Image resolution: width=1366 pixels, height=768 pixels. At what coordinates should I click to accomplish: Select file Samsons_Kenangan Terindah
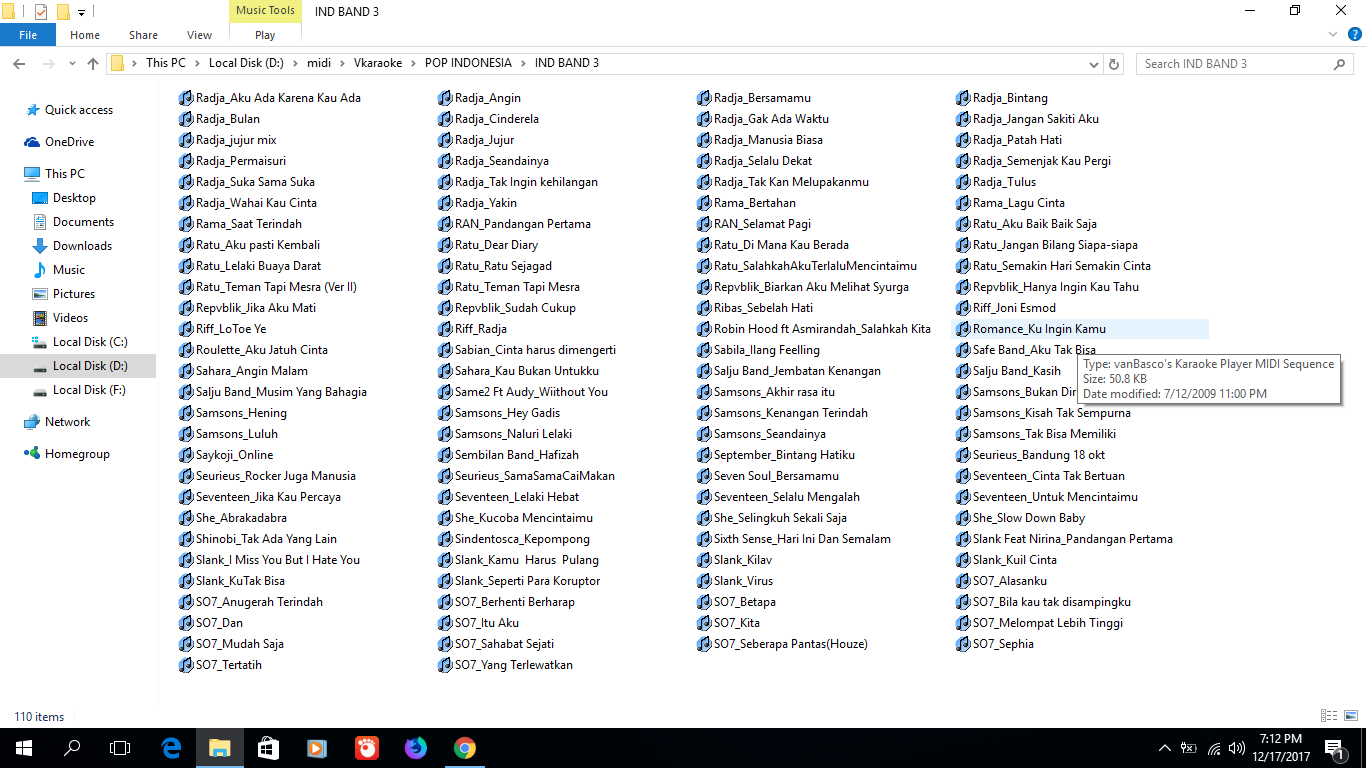pos(782,413)
